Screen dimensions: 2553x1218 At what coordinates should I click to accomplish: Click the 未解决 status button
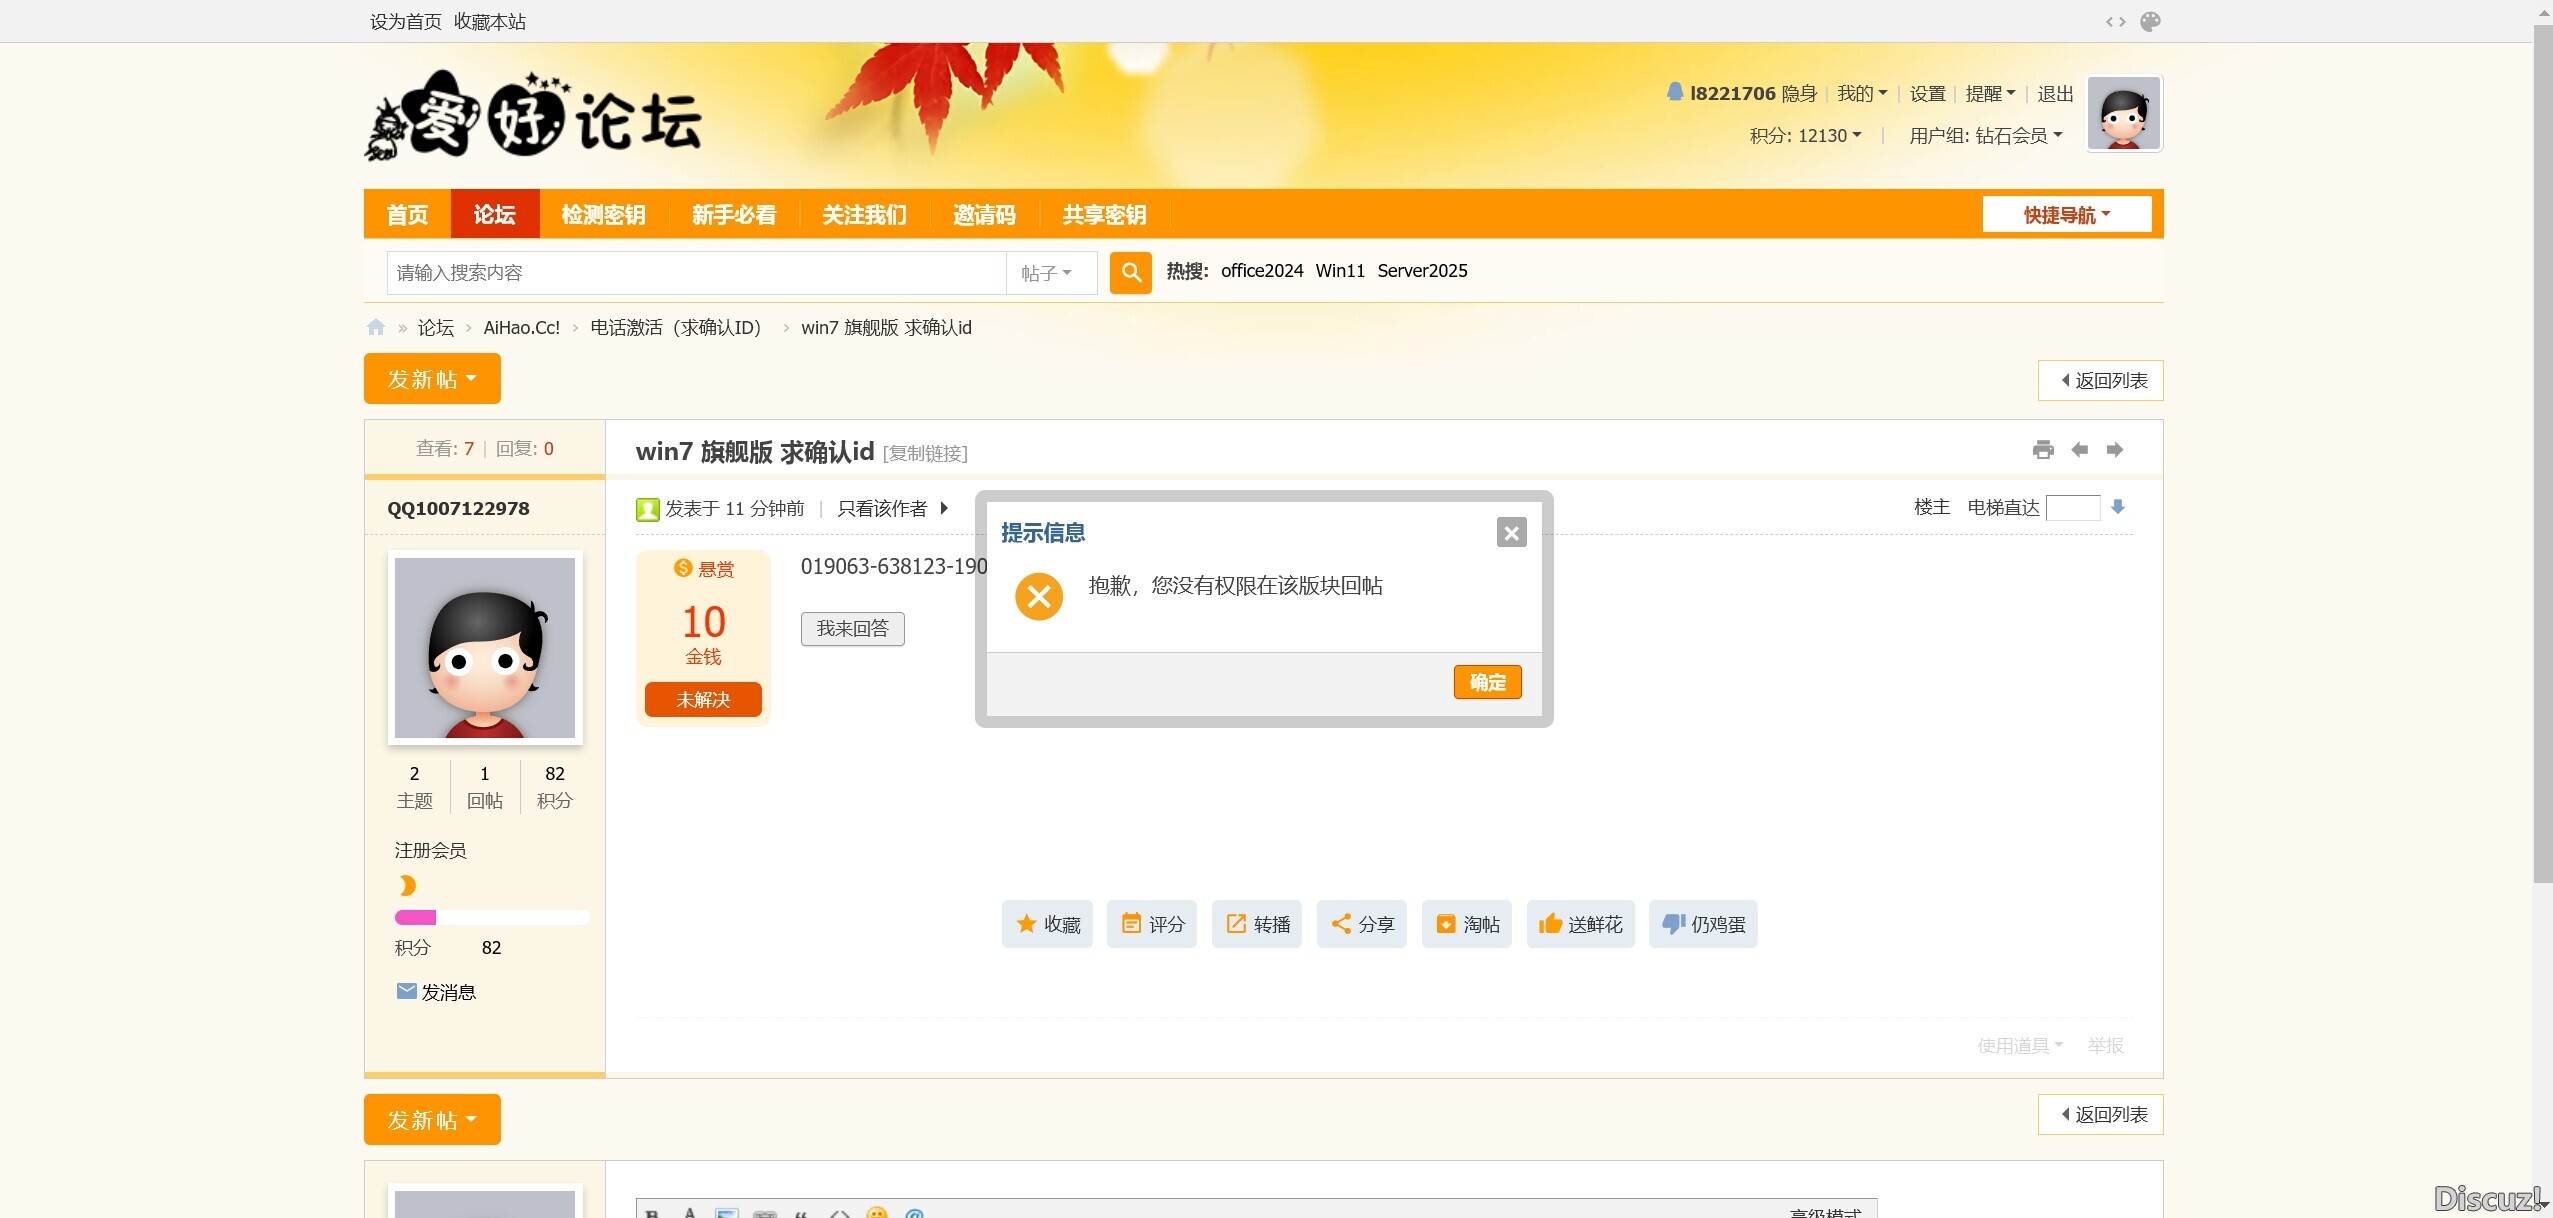(703, 699)
